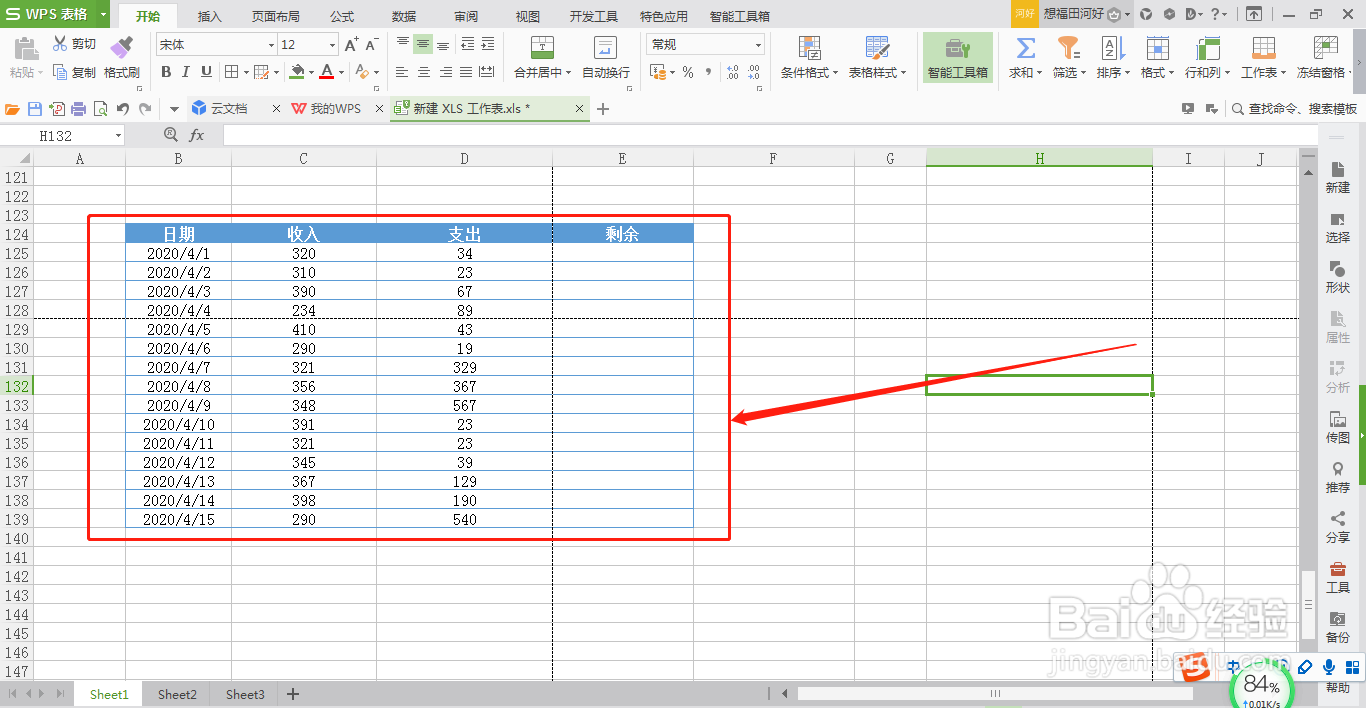Apply the fill color bucket swatch

tap(297, 72)
